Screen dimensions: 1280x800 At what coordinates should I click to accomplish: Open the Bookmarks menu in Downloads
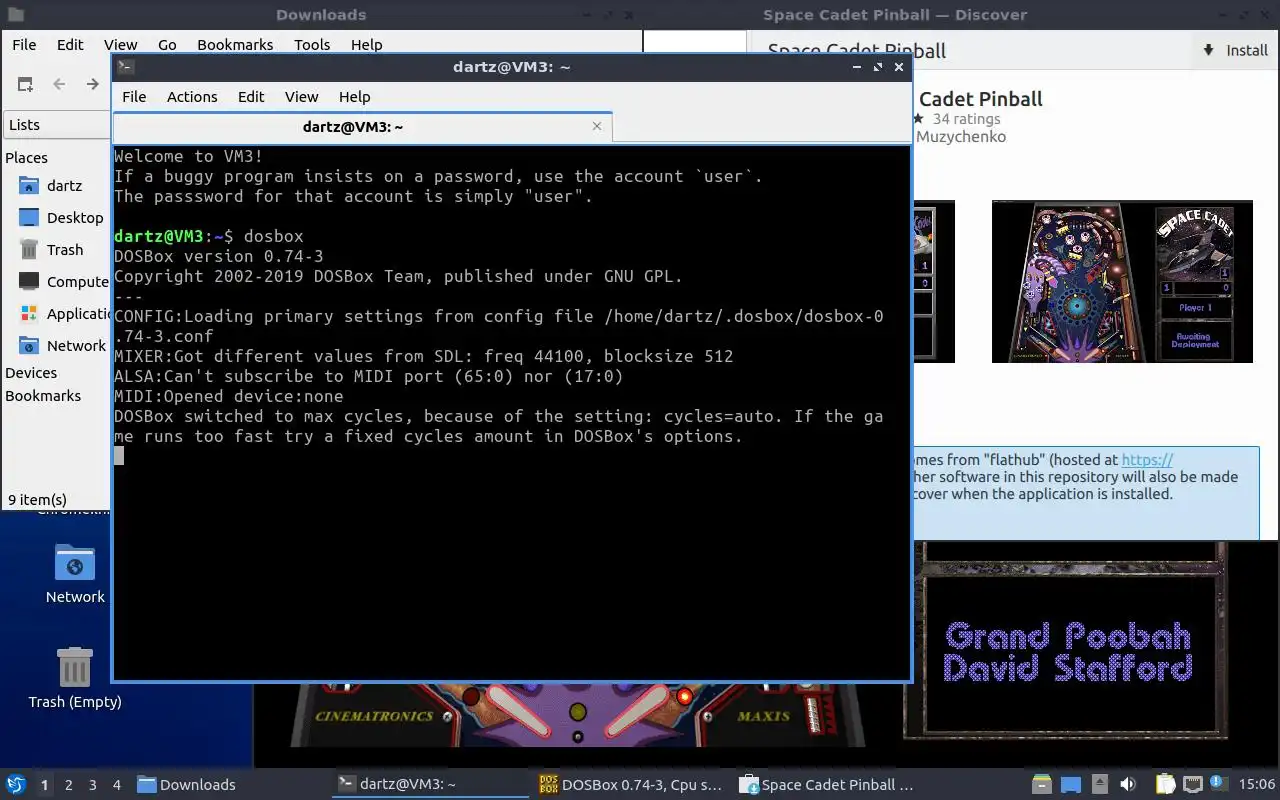pos(235,45)
